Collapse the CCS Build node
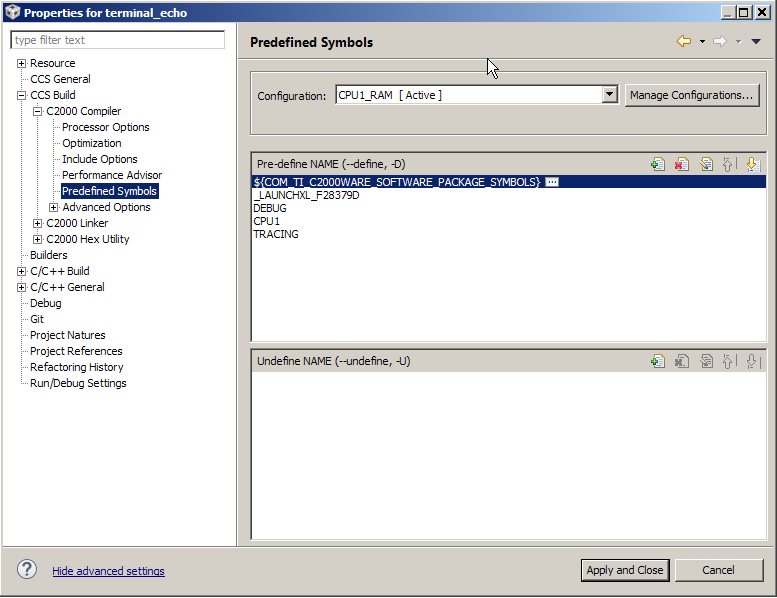 click(21, 95)
